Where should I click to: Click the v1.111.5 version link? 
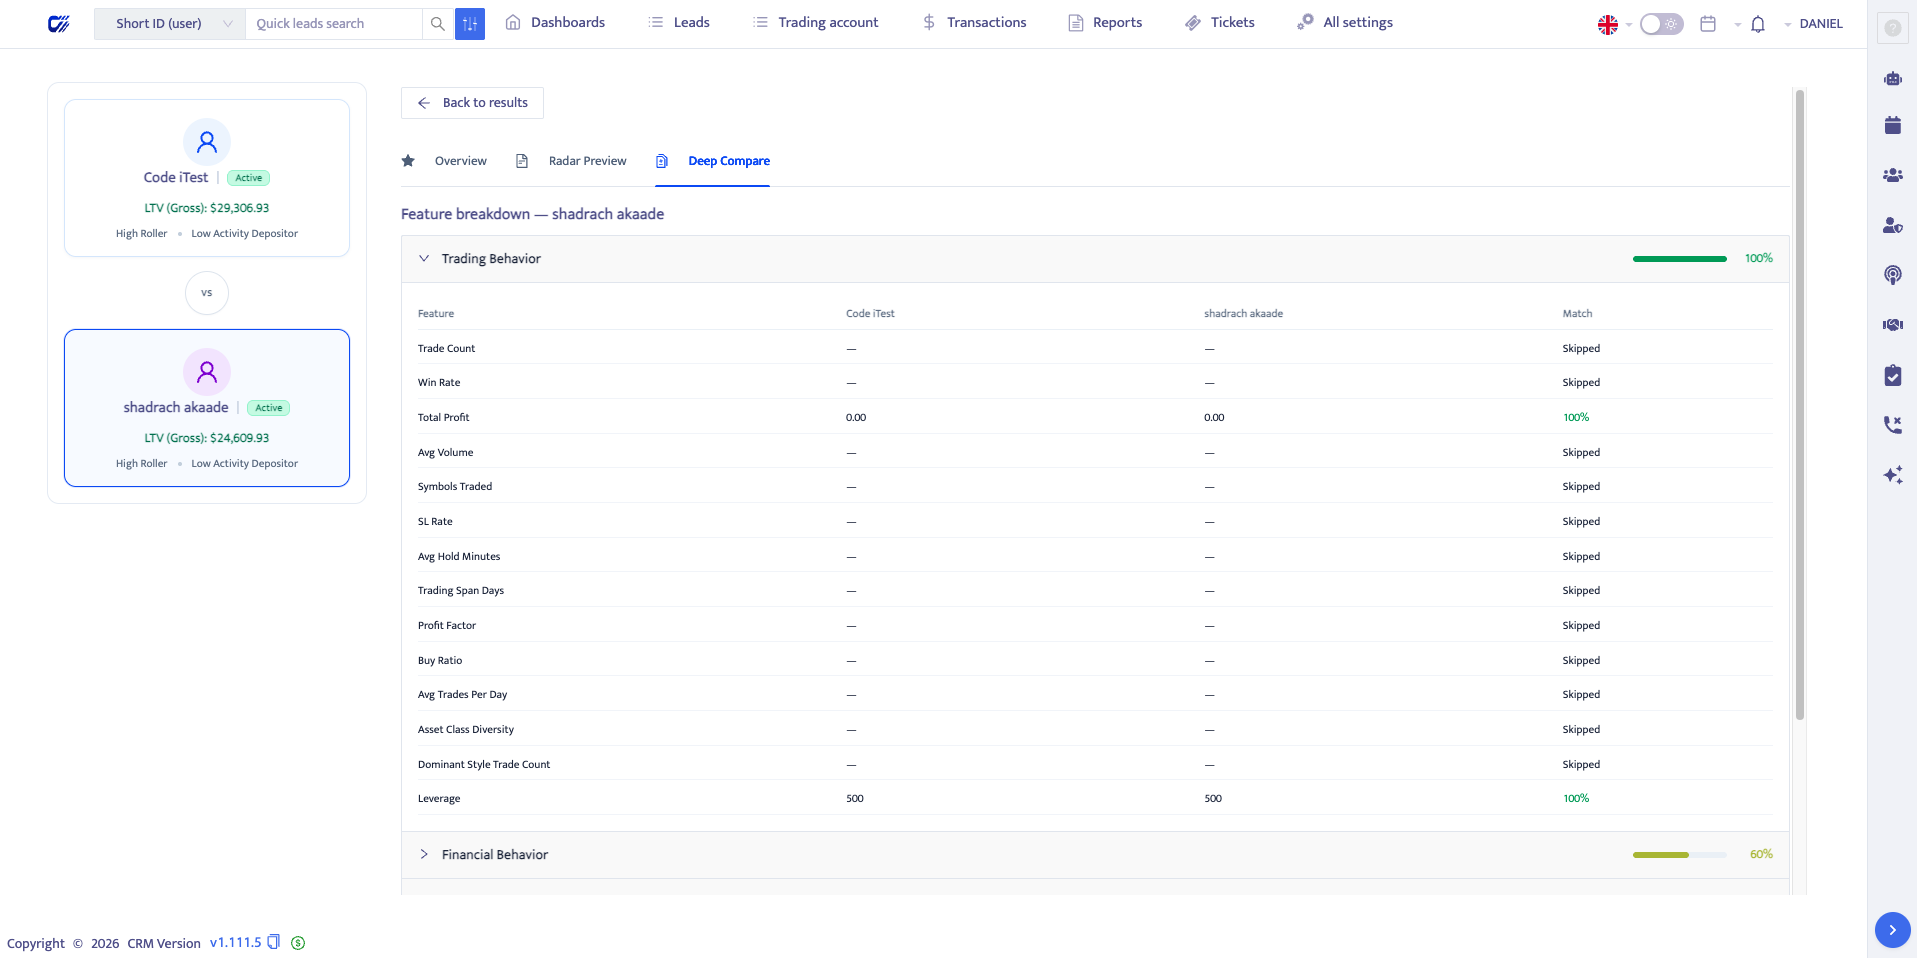coord(235,942)
